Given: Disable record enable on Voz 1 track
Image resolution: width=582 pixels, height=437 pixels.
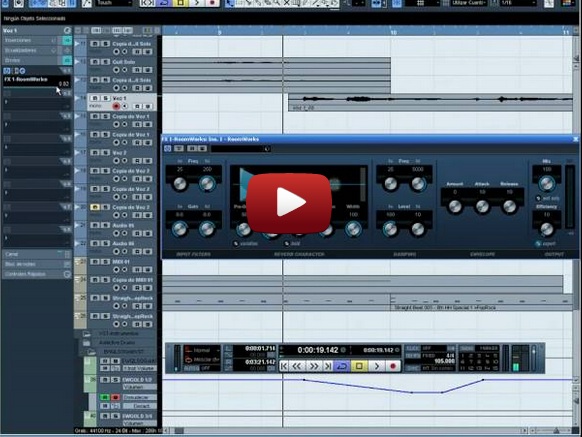Looking at the screenshot, I should (x=116, y=107).
